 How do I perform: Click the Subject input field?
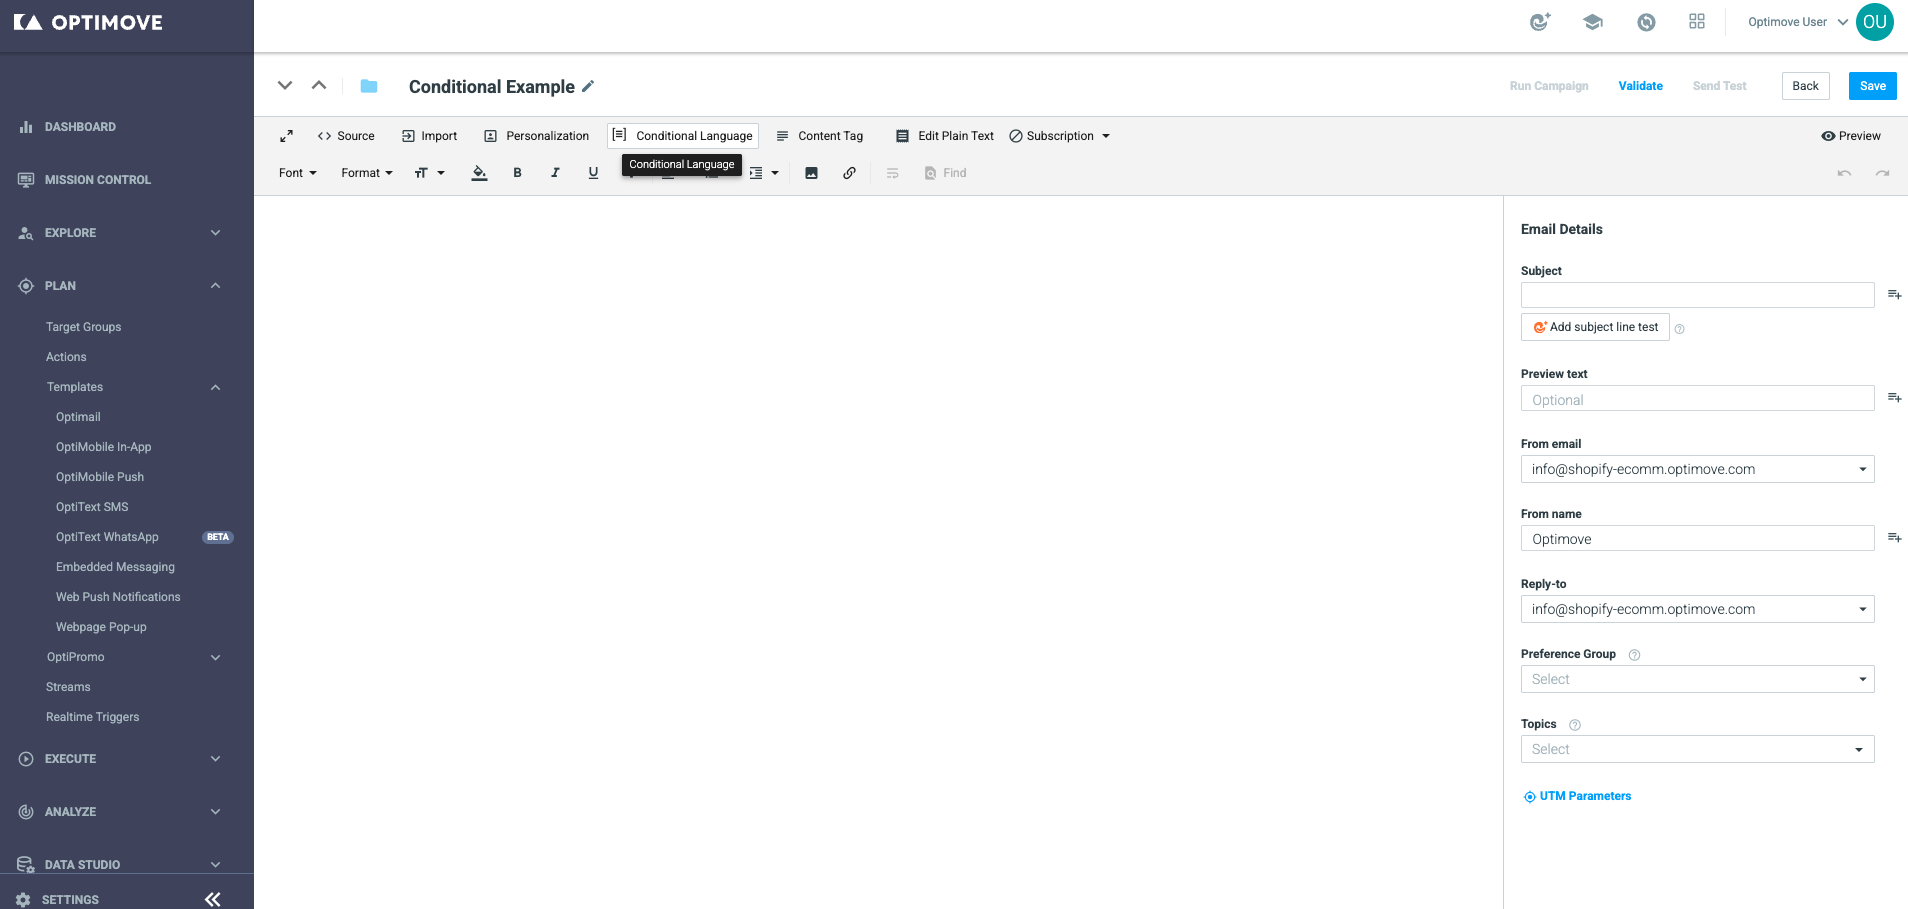pyautogui.click(x=1697, y=295)
